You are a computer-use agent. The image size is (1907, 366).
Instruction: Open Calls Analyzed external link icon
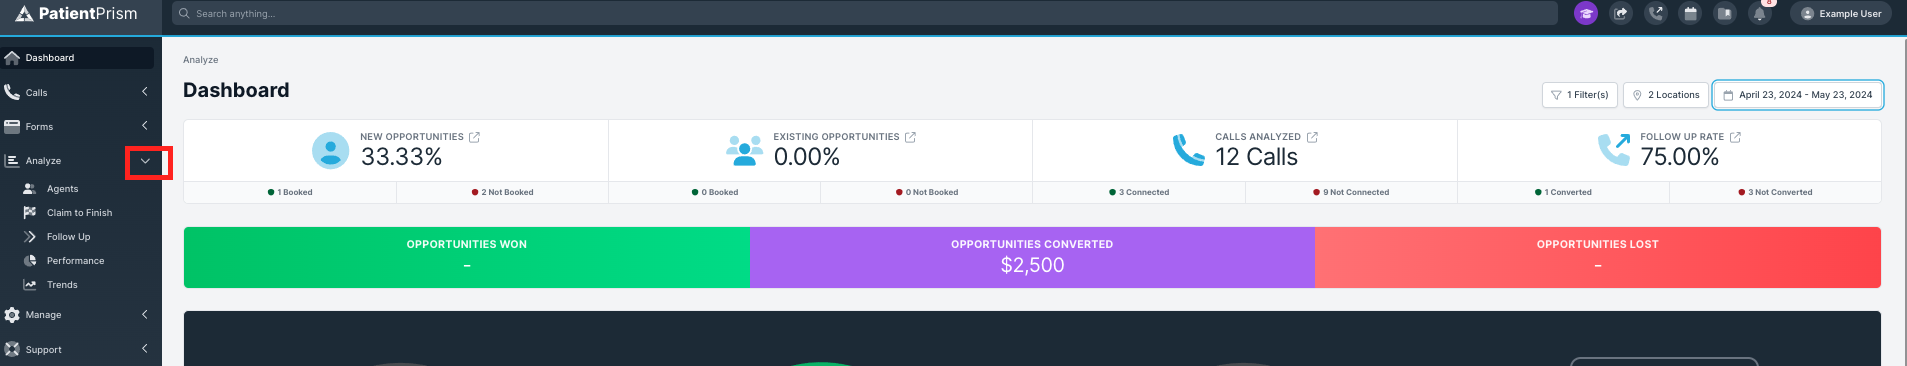[1312, 137]
